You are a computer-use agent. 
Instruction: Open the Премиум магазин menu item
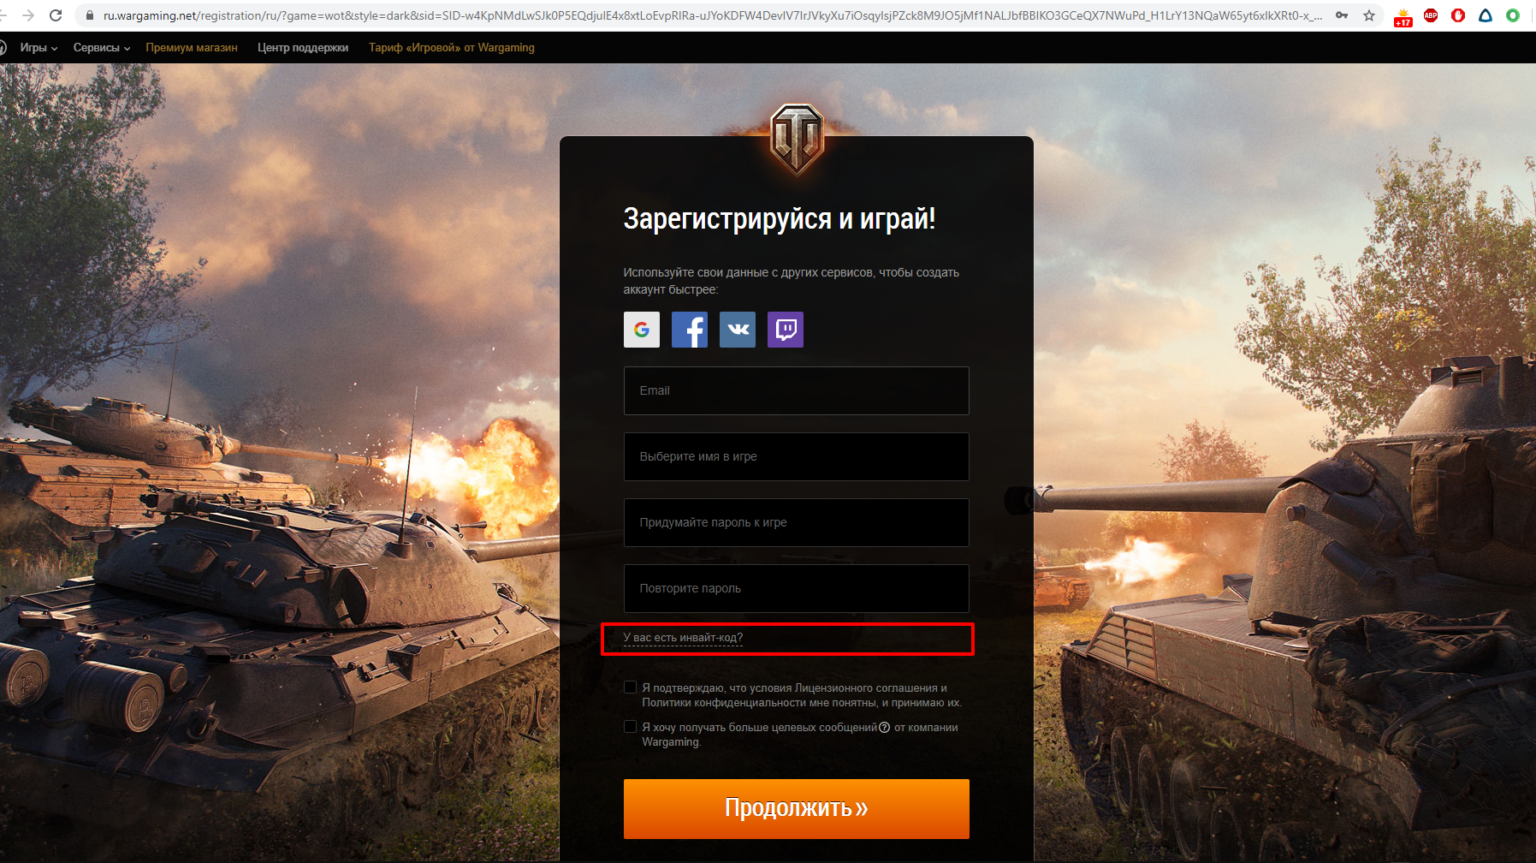point(191,47)
